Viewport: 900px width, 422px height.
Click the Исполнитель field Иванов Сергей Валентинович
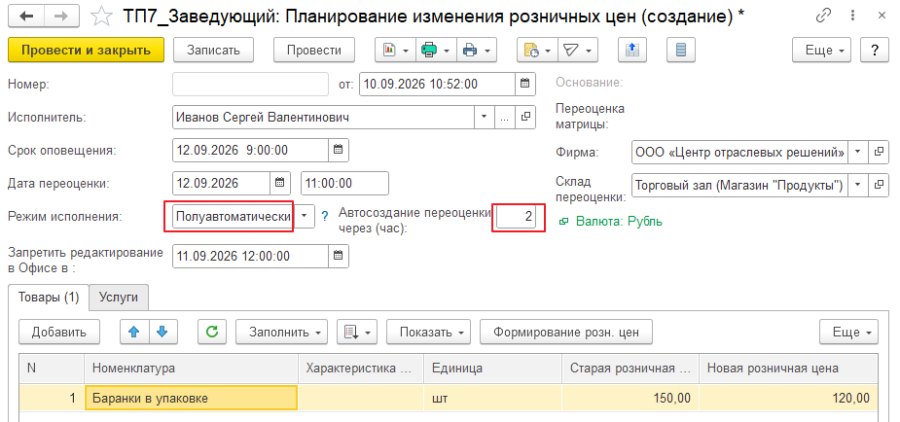coord(323,117)
